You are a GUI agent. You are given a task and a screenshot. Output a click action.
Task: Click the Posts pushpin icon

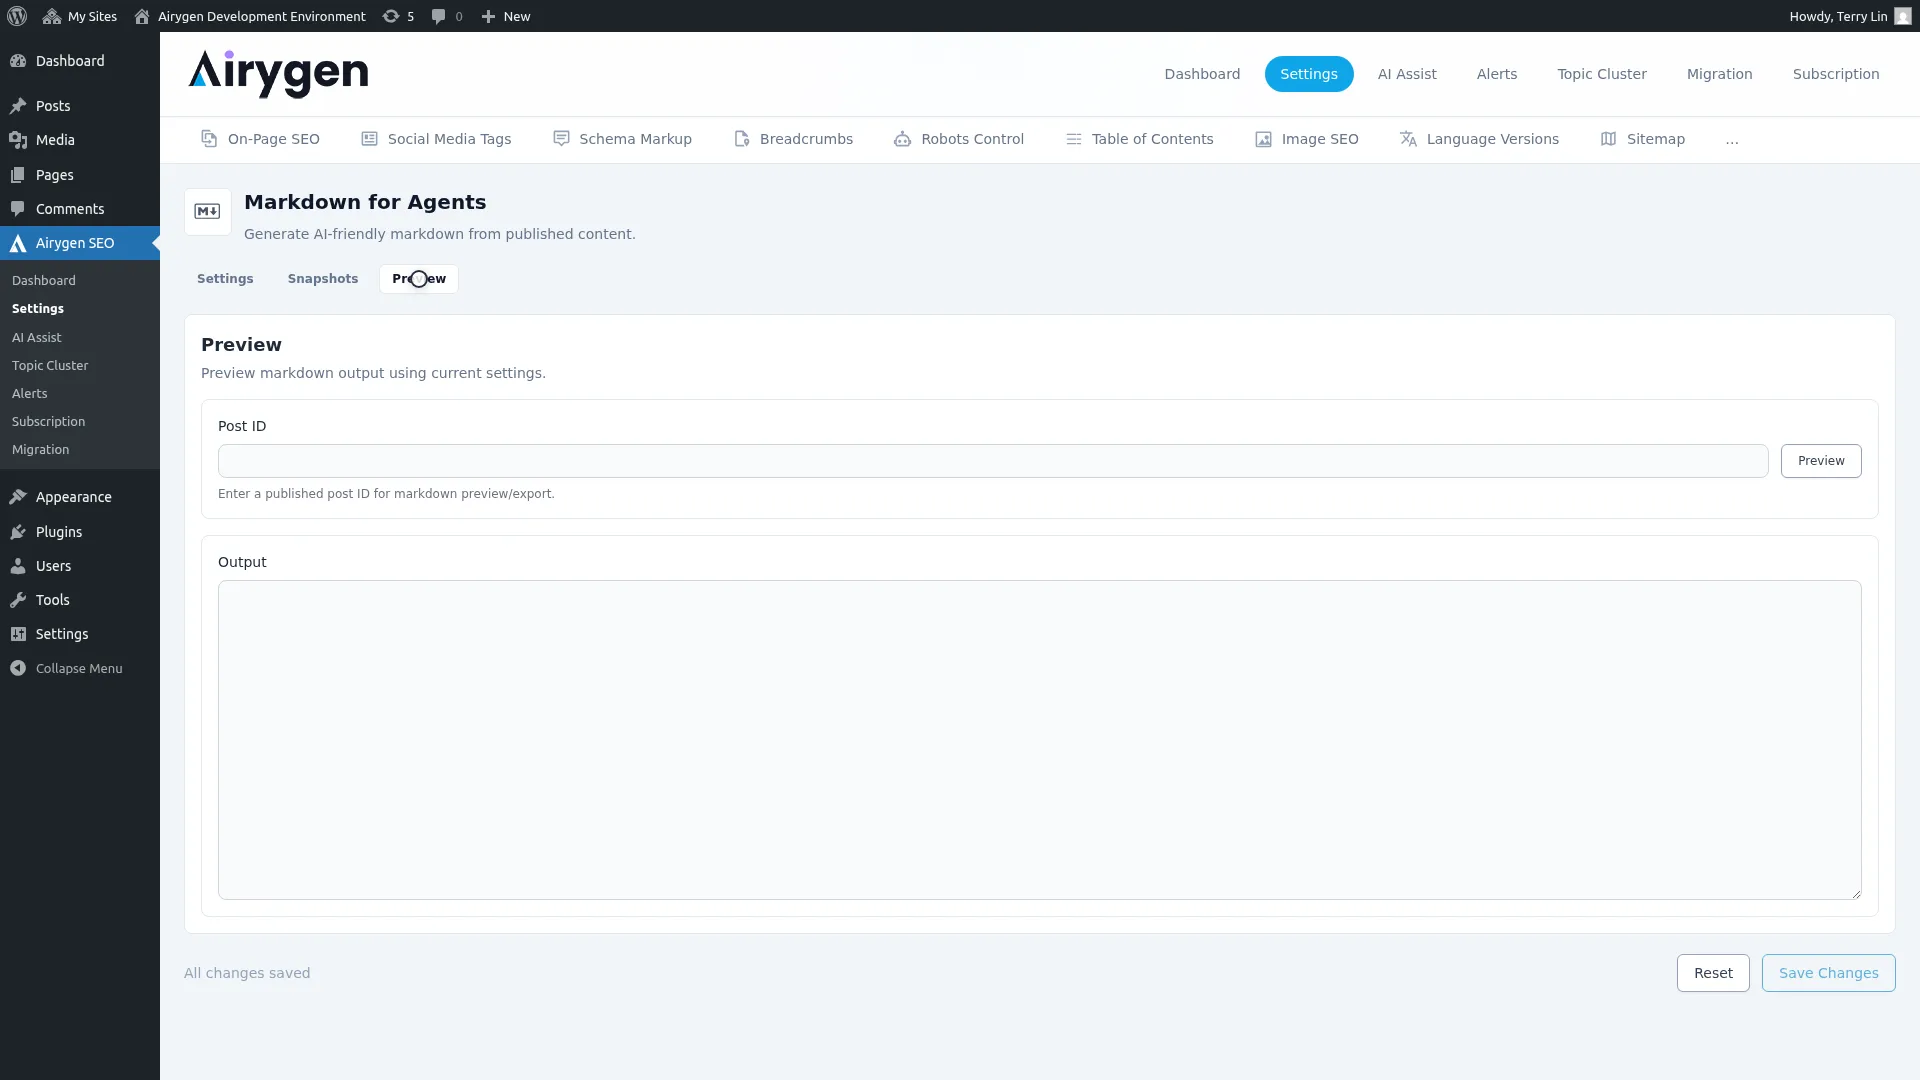point(18,106)
